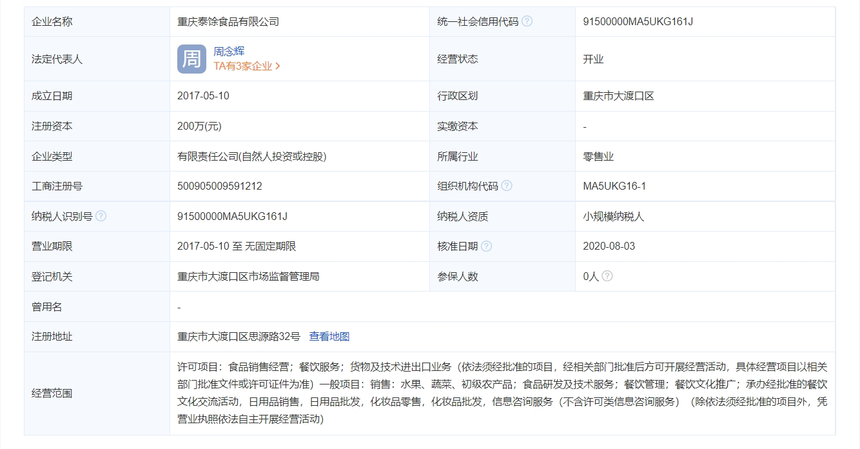The image size is (860, 449).
Task: Click help icon next to 组织机构代码
Action: click(x=507, y=186)
